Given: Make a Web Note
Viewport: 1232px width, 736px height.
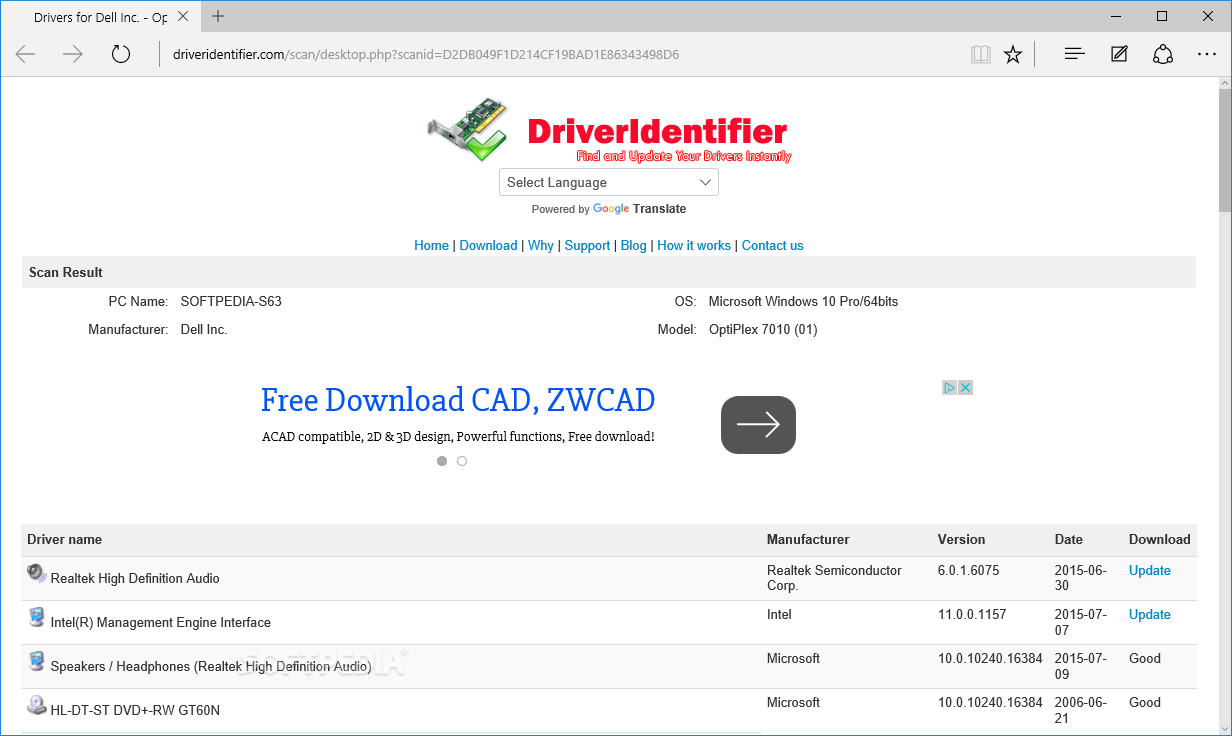Looking at the screenshot, I should click(x=1119, y=54).
